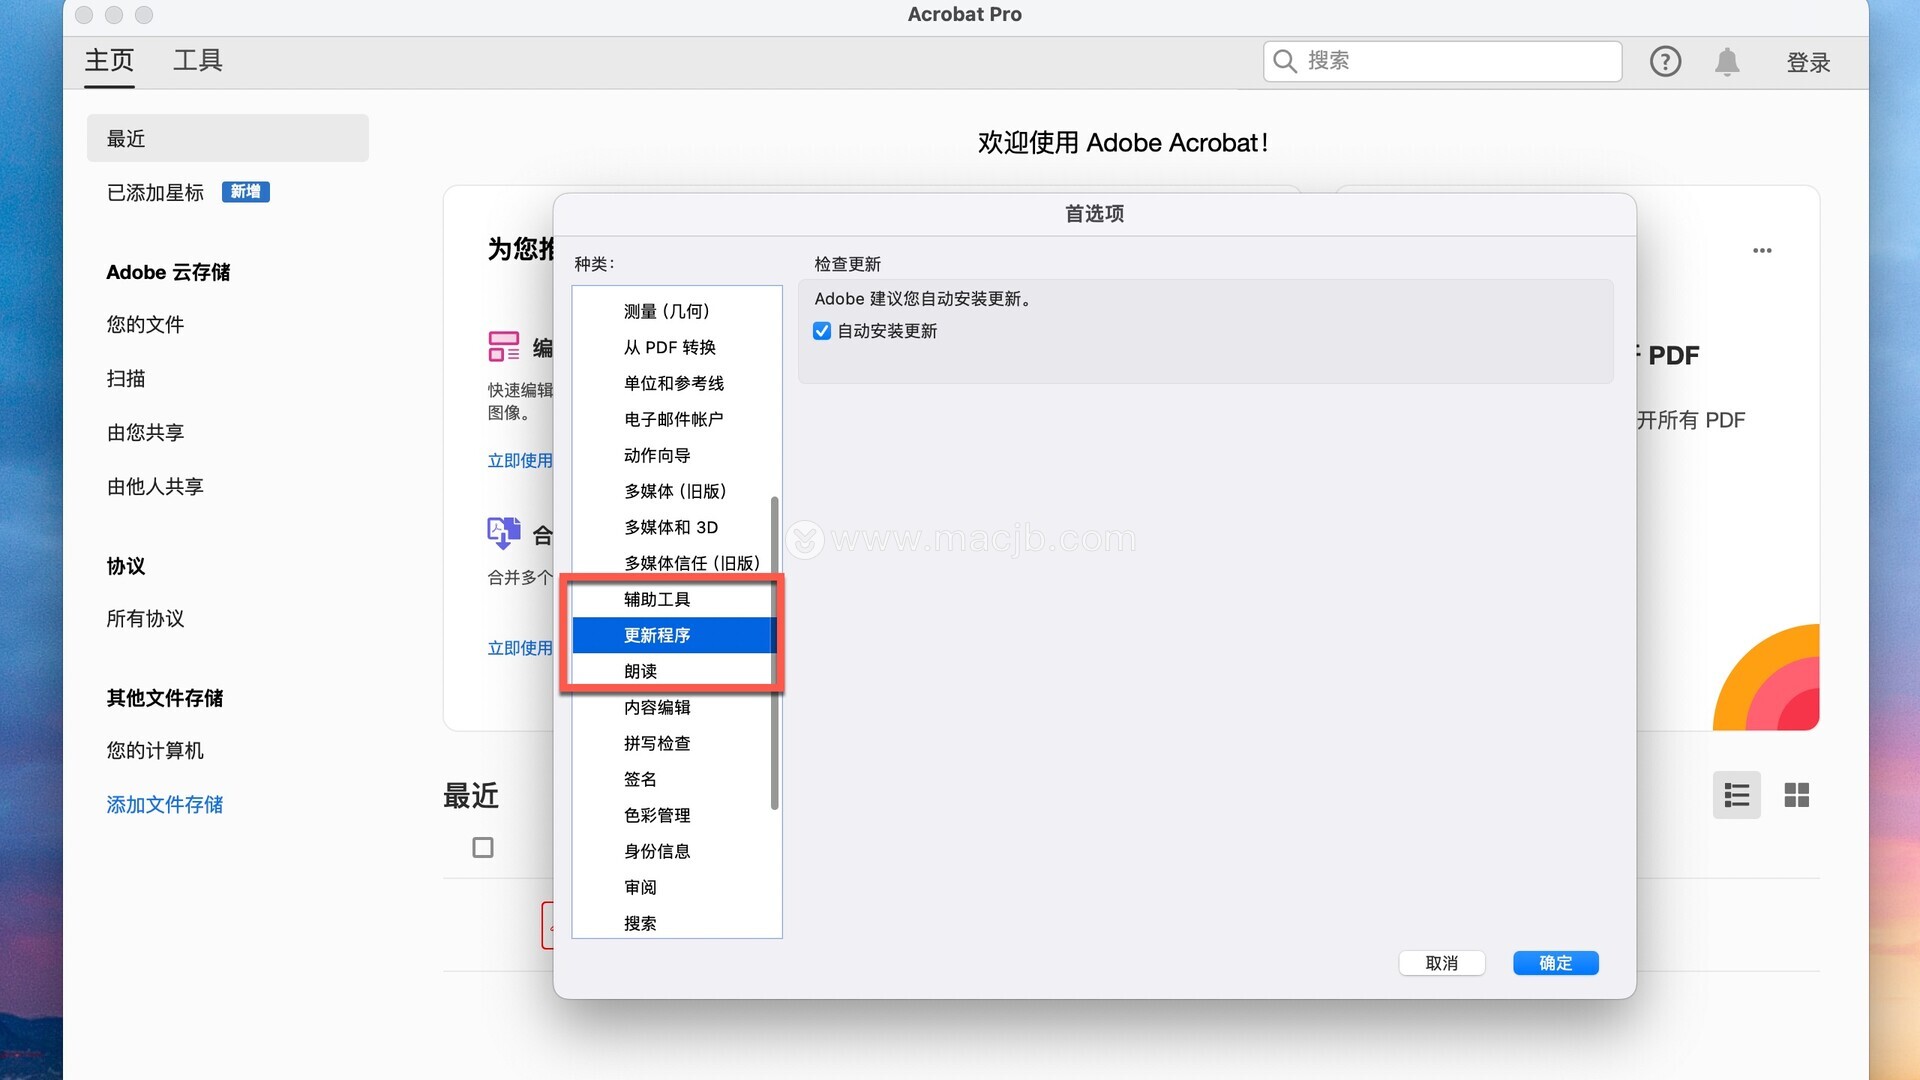Viewport: 1920px width, 1080px height.
Task: Click the 添加文件存储 link
Action: 165,804
